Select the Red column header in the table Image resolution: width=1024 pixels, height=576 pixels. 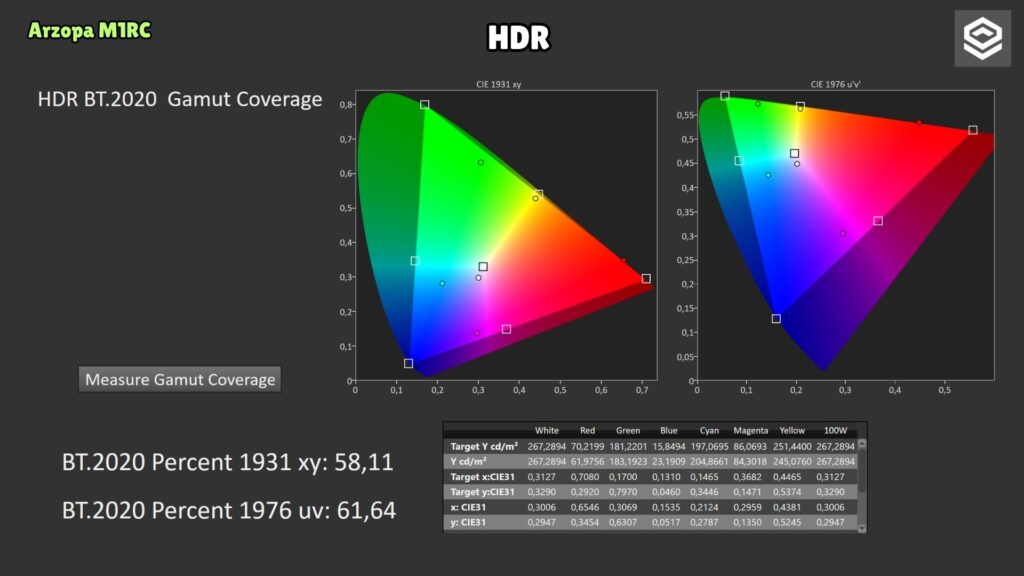(x=587, y=430)
